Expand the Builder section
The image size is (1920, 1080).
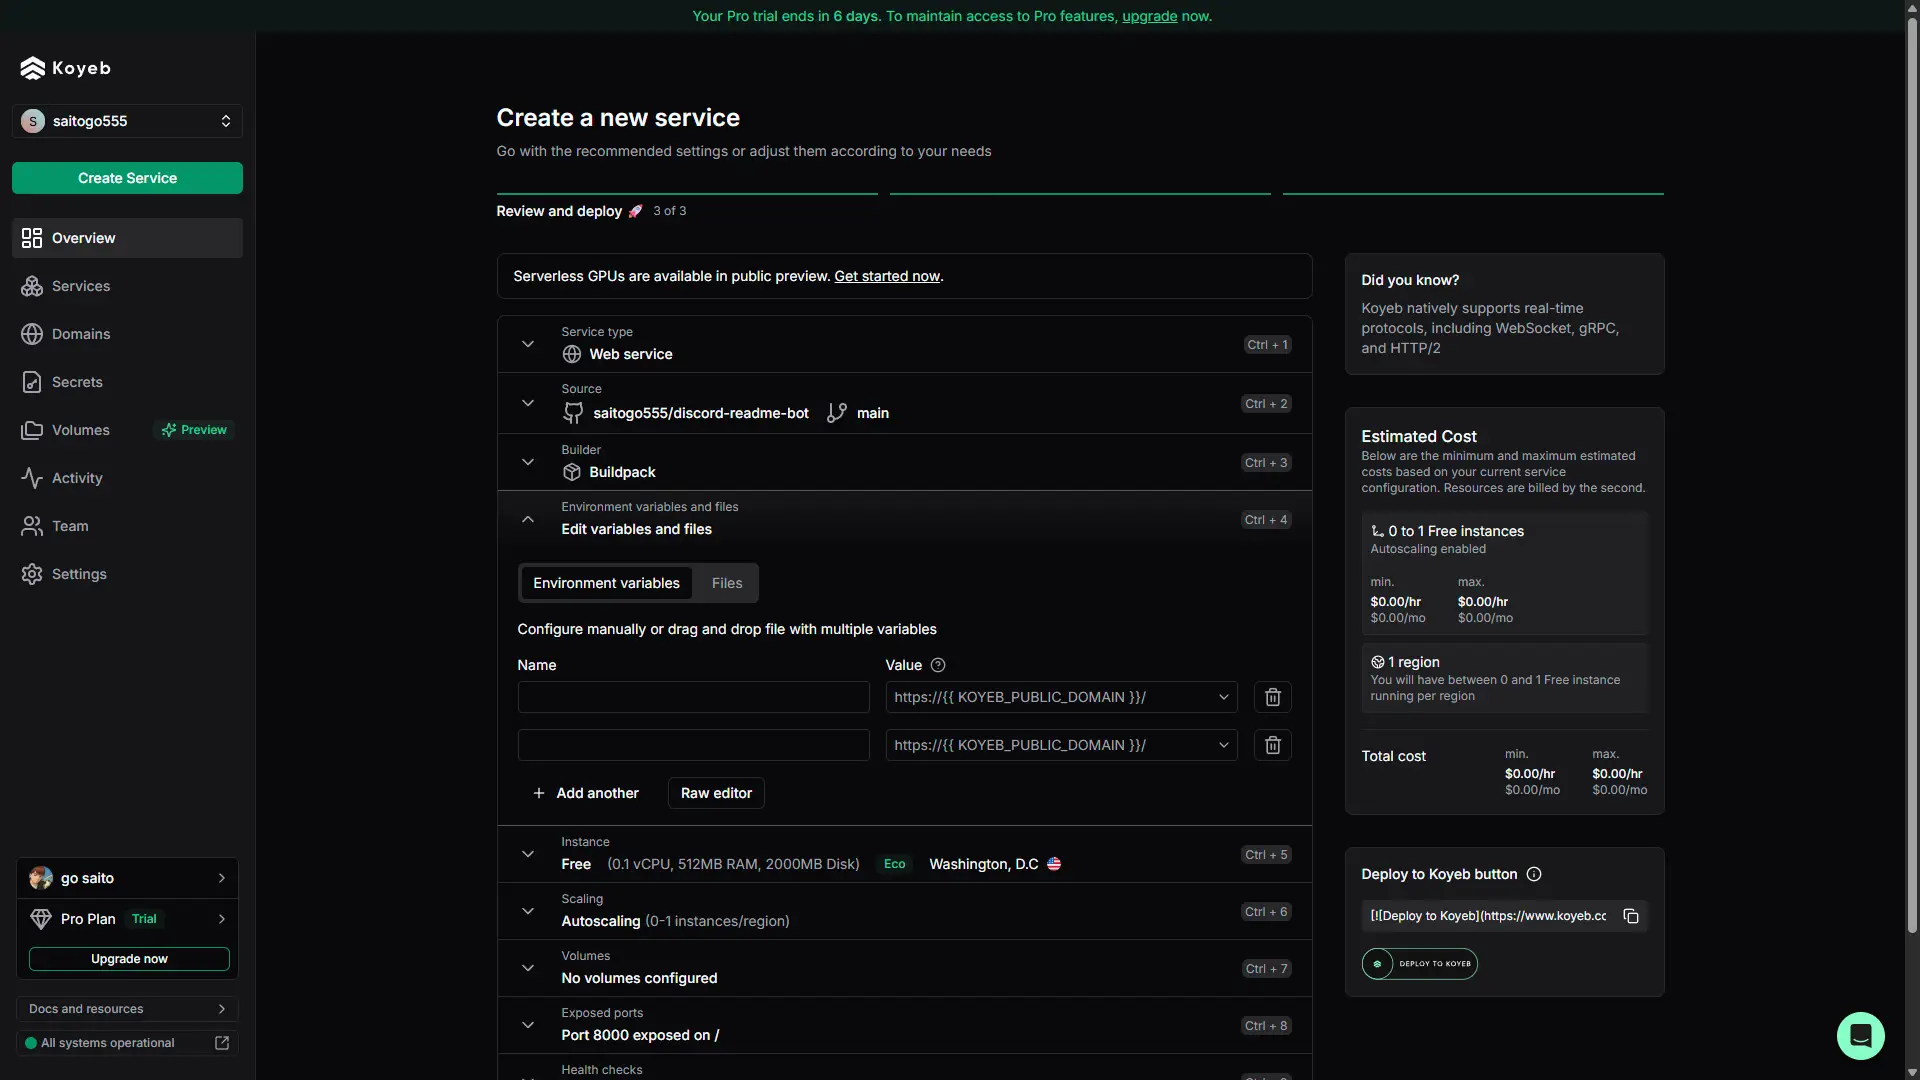528,462
